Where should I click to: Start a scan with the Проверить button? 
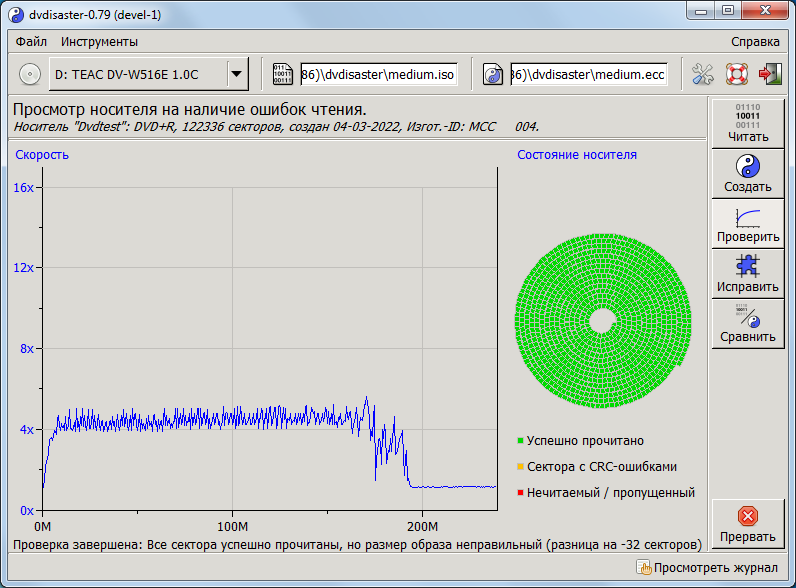click(x=748, y=224)
